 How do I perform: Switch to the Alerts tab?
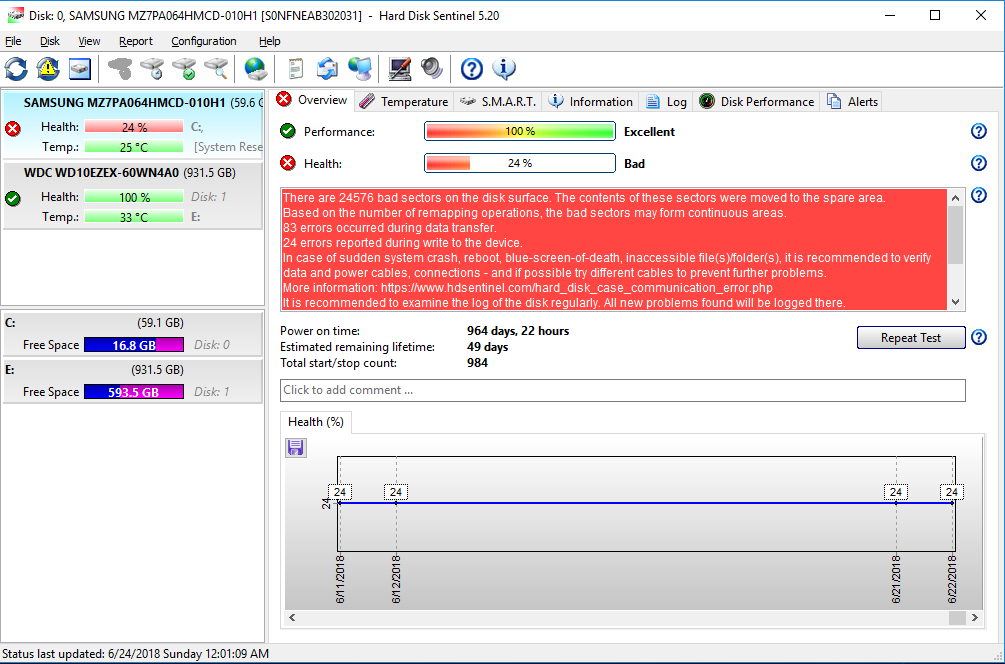[852, 101]
